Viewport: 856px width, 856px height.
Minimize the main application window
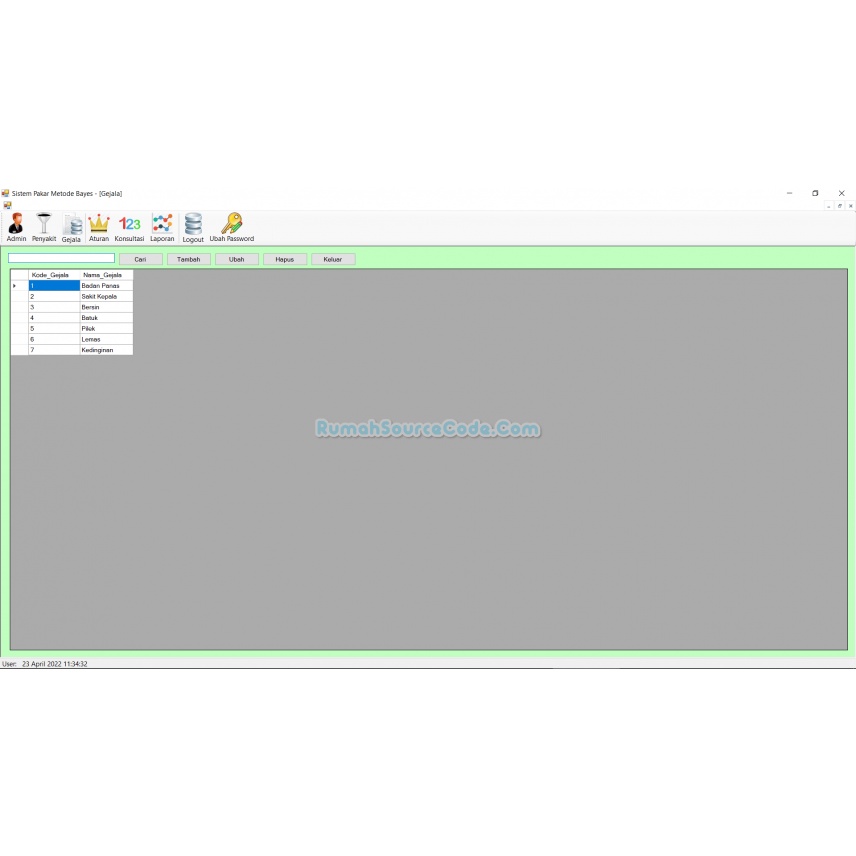tap(789, 193)
